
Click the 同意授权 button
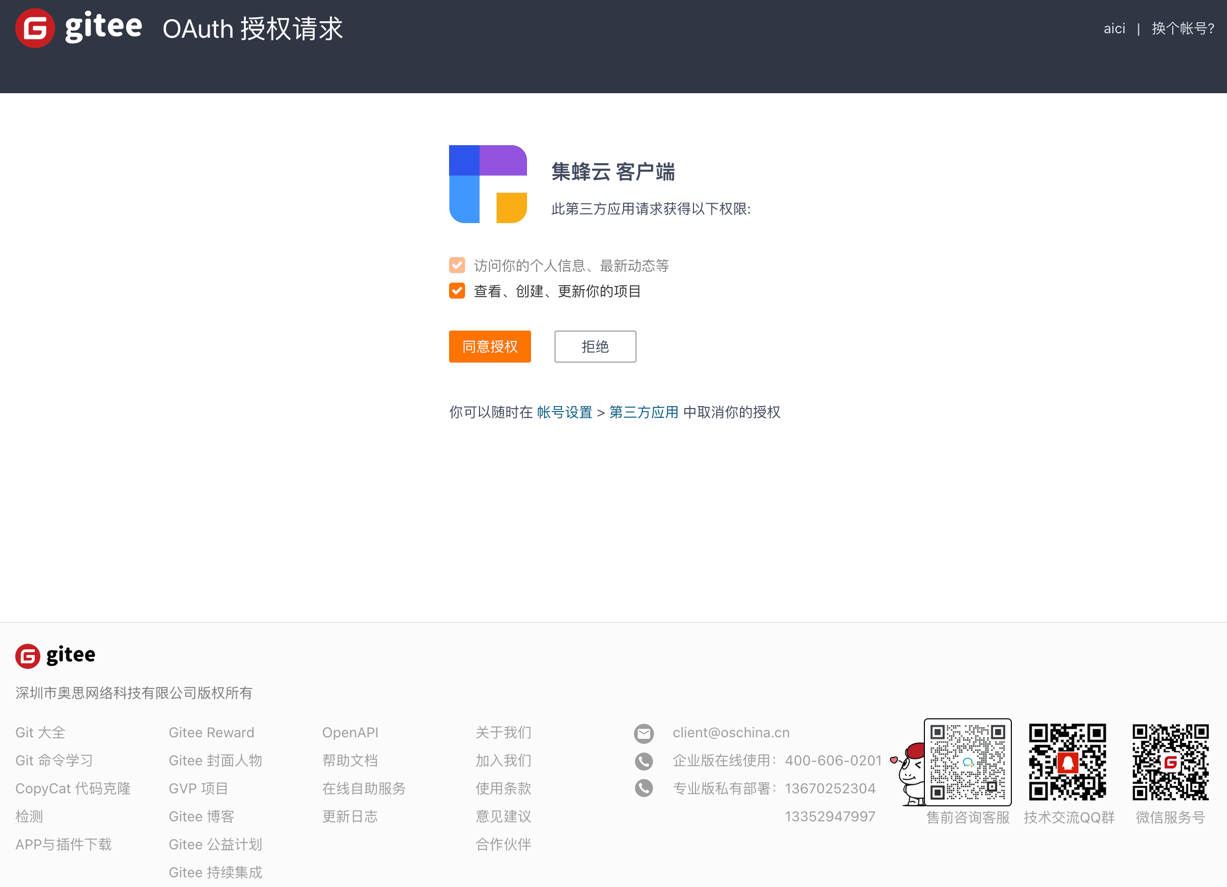490,346
